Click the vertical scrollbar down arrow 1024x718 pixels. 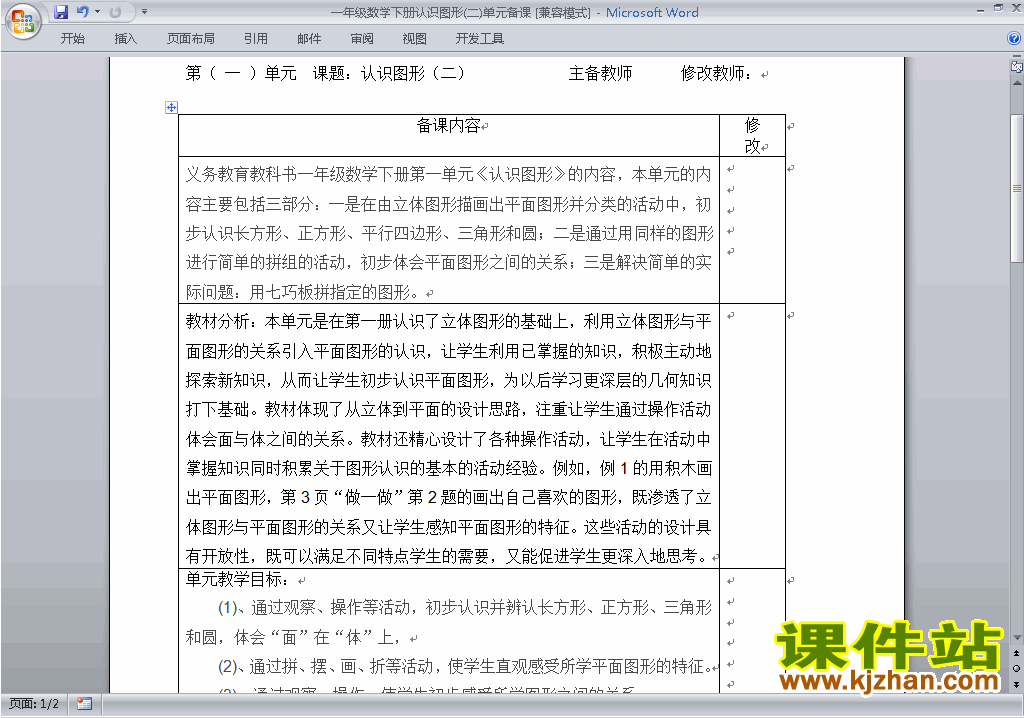coord(1017,638)
